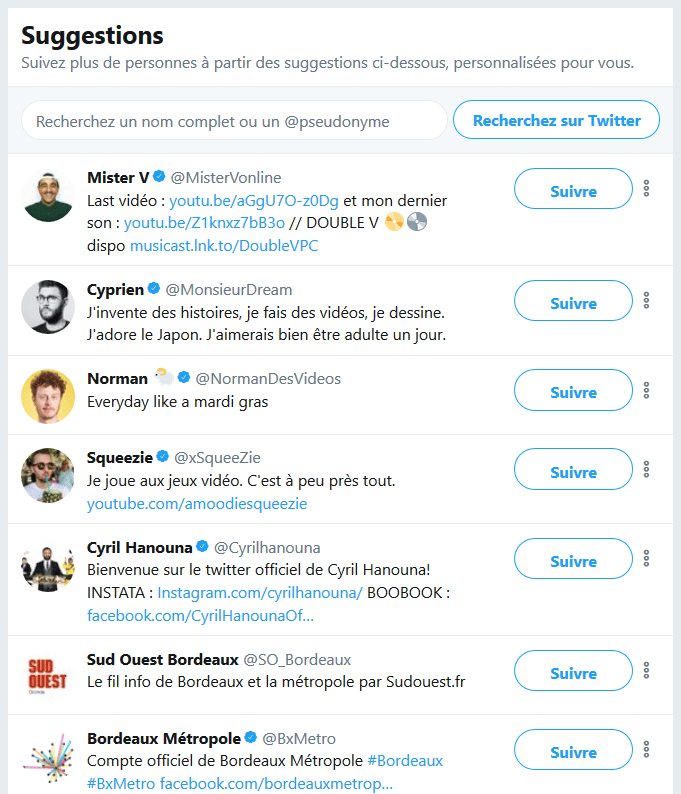Open more options for Sud Ouest Bordeaux
The height and width of the screenshot is (794, 681).
(647, 670)
